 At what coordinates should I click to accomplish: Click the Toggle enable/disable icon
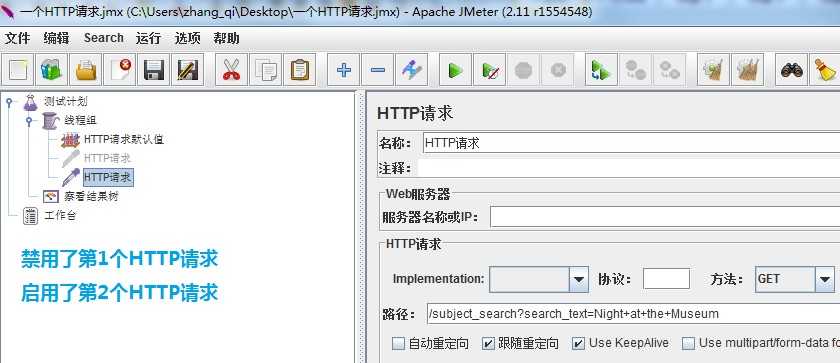(x=411, y=70)
